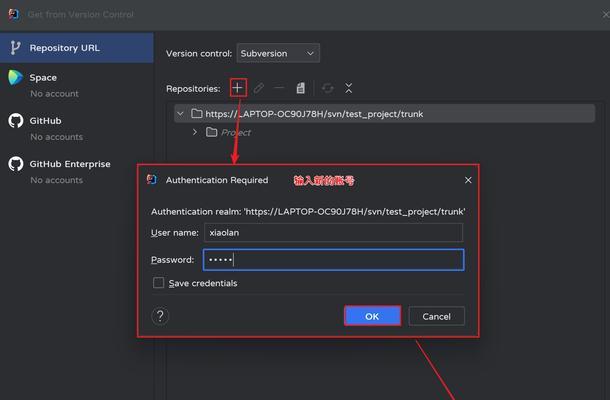Click the Password field
This screenshot has height=400, width=610.
click(x=333, y=260)
